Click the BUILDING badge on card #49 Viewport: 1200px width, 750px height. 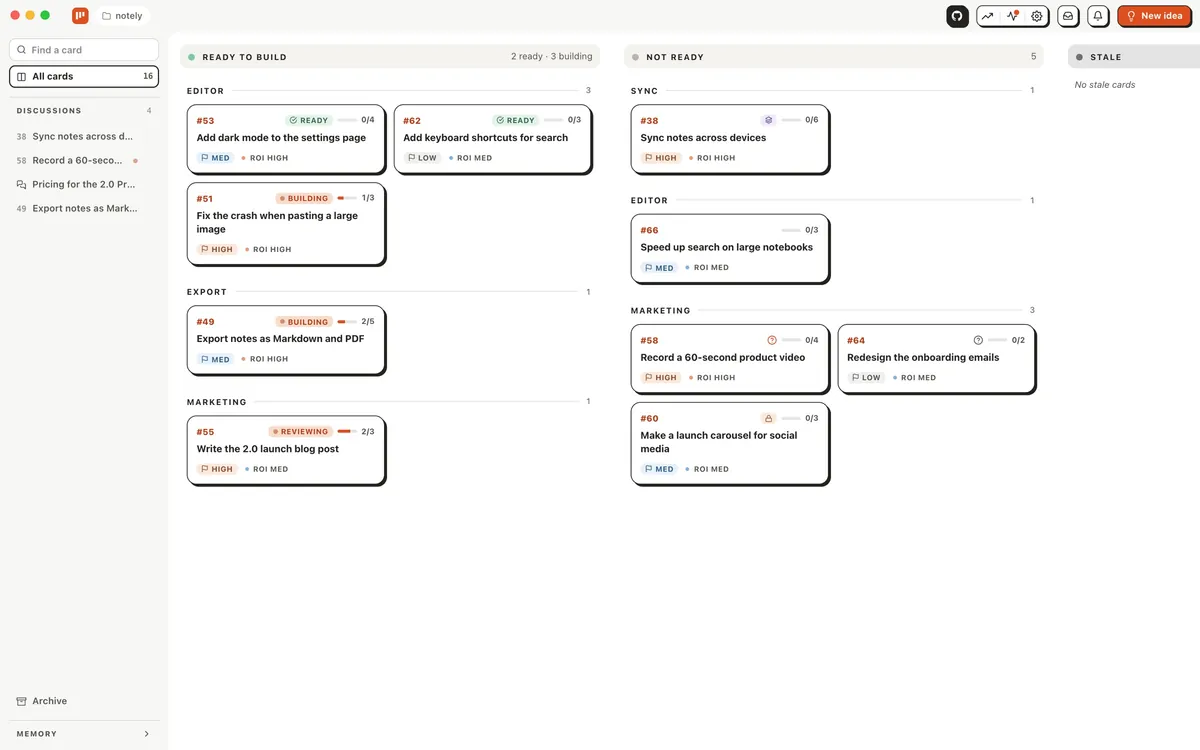[x=304, y=322]
